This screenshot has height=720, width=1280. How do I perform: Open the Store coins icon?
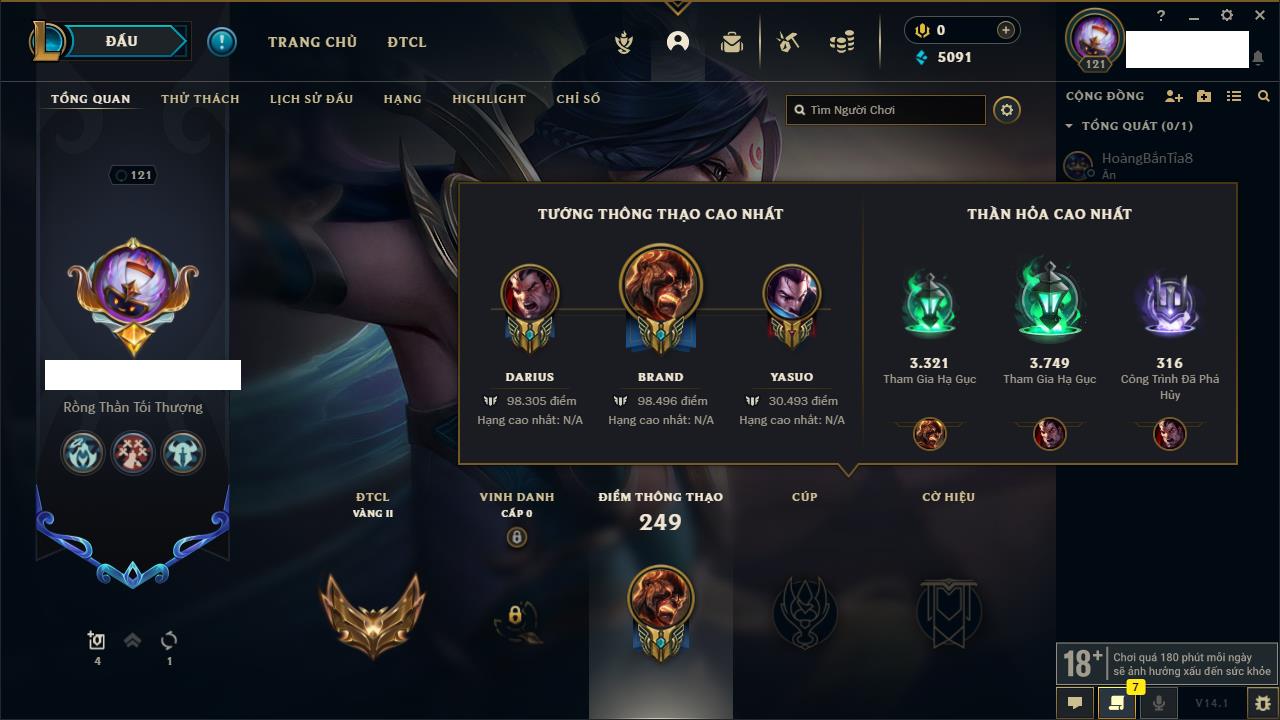[842, 42]
